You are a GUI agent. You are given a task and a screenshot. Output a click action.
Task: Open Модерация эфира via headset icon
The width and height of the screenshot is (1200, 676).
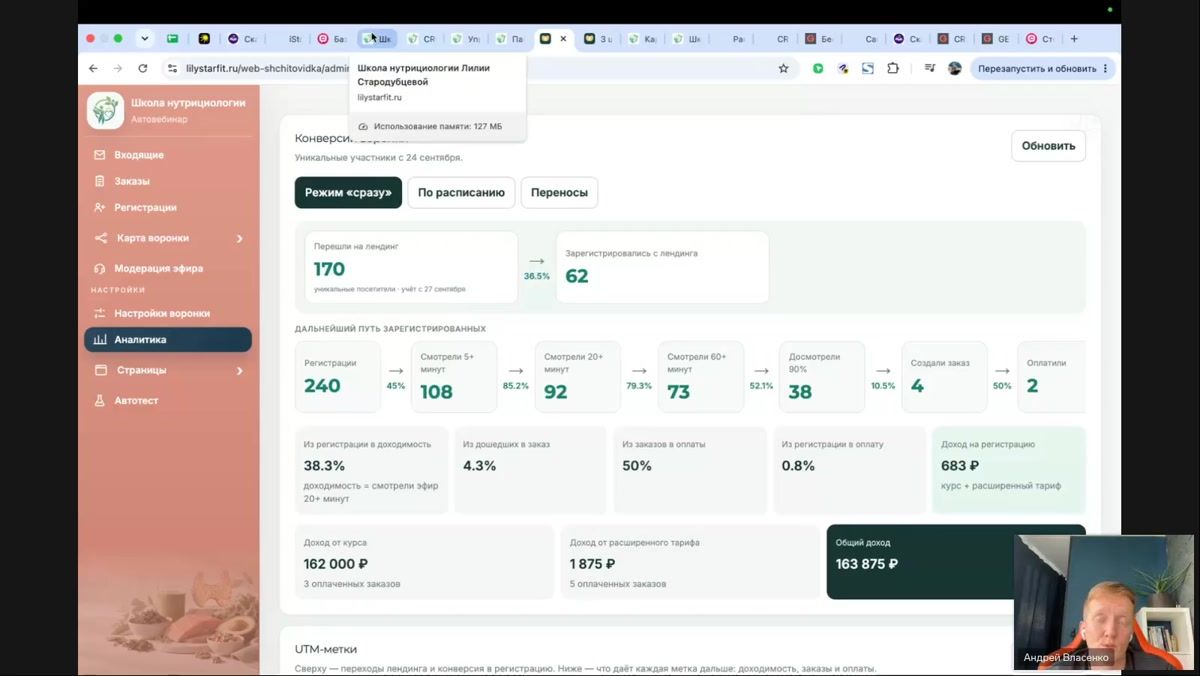(x=99, y=268)
